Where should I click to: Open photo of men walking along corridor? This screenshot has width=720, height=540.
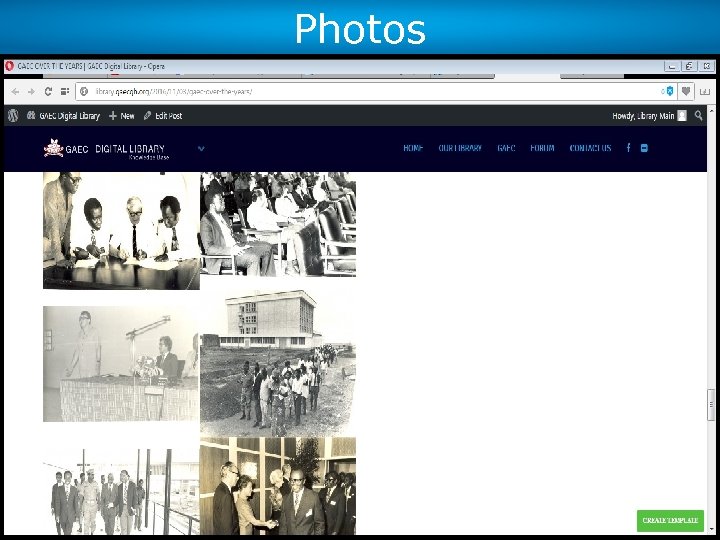[121, 491]
